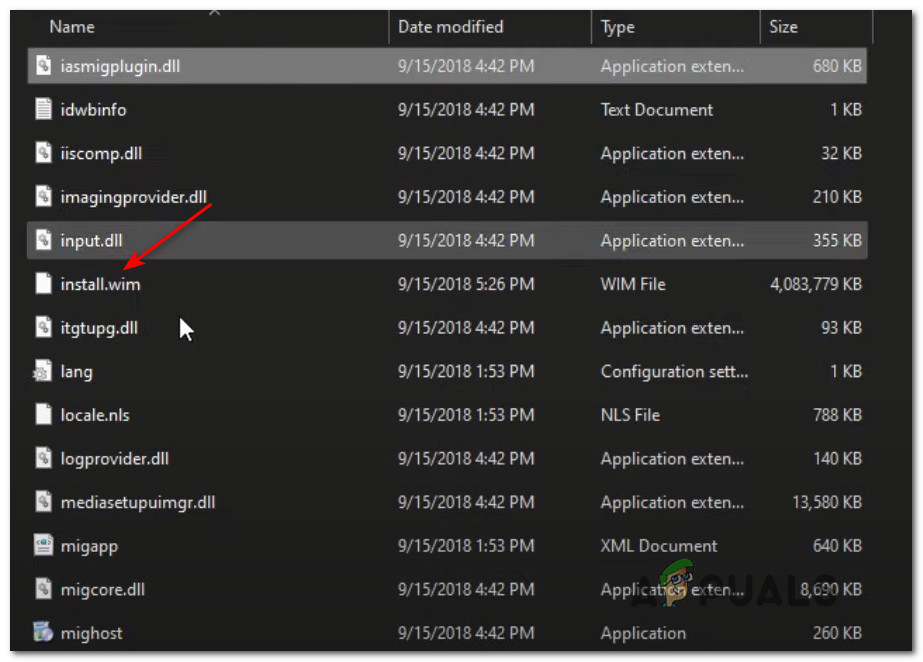Select the idwbinfo file name
The height and width of the screenshot is (662, 923).
tap(94, 109)
